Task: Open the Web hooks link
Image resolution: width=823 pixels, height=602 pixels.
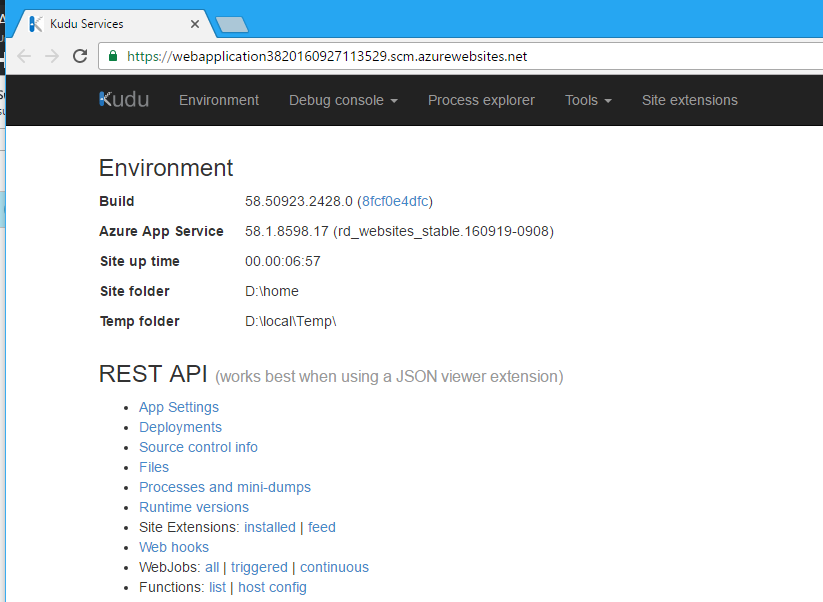Action: point(174,547)
